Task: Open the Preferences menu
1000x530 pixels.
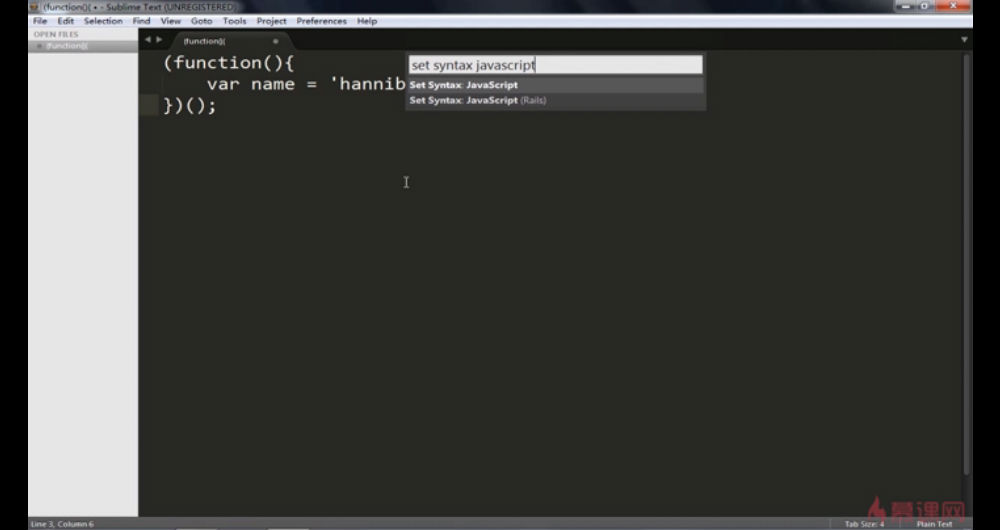Action: click(321, 21)
